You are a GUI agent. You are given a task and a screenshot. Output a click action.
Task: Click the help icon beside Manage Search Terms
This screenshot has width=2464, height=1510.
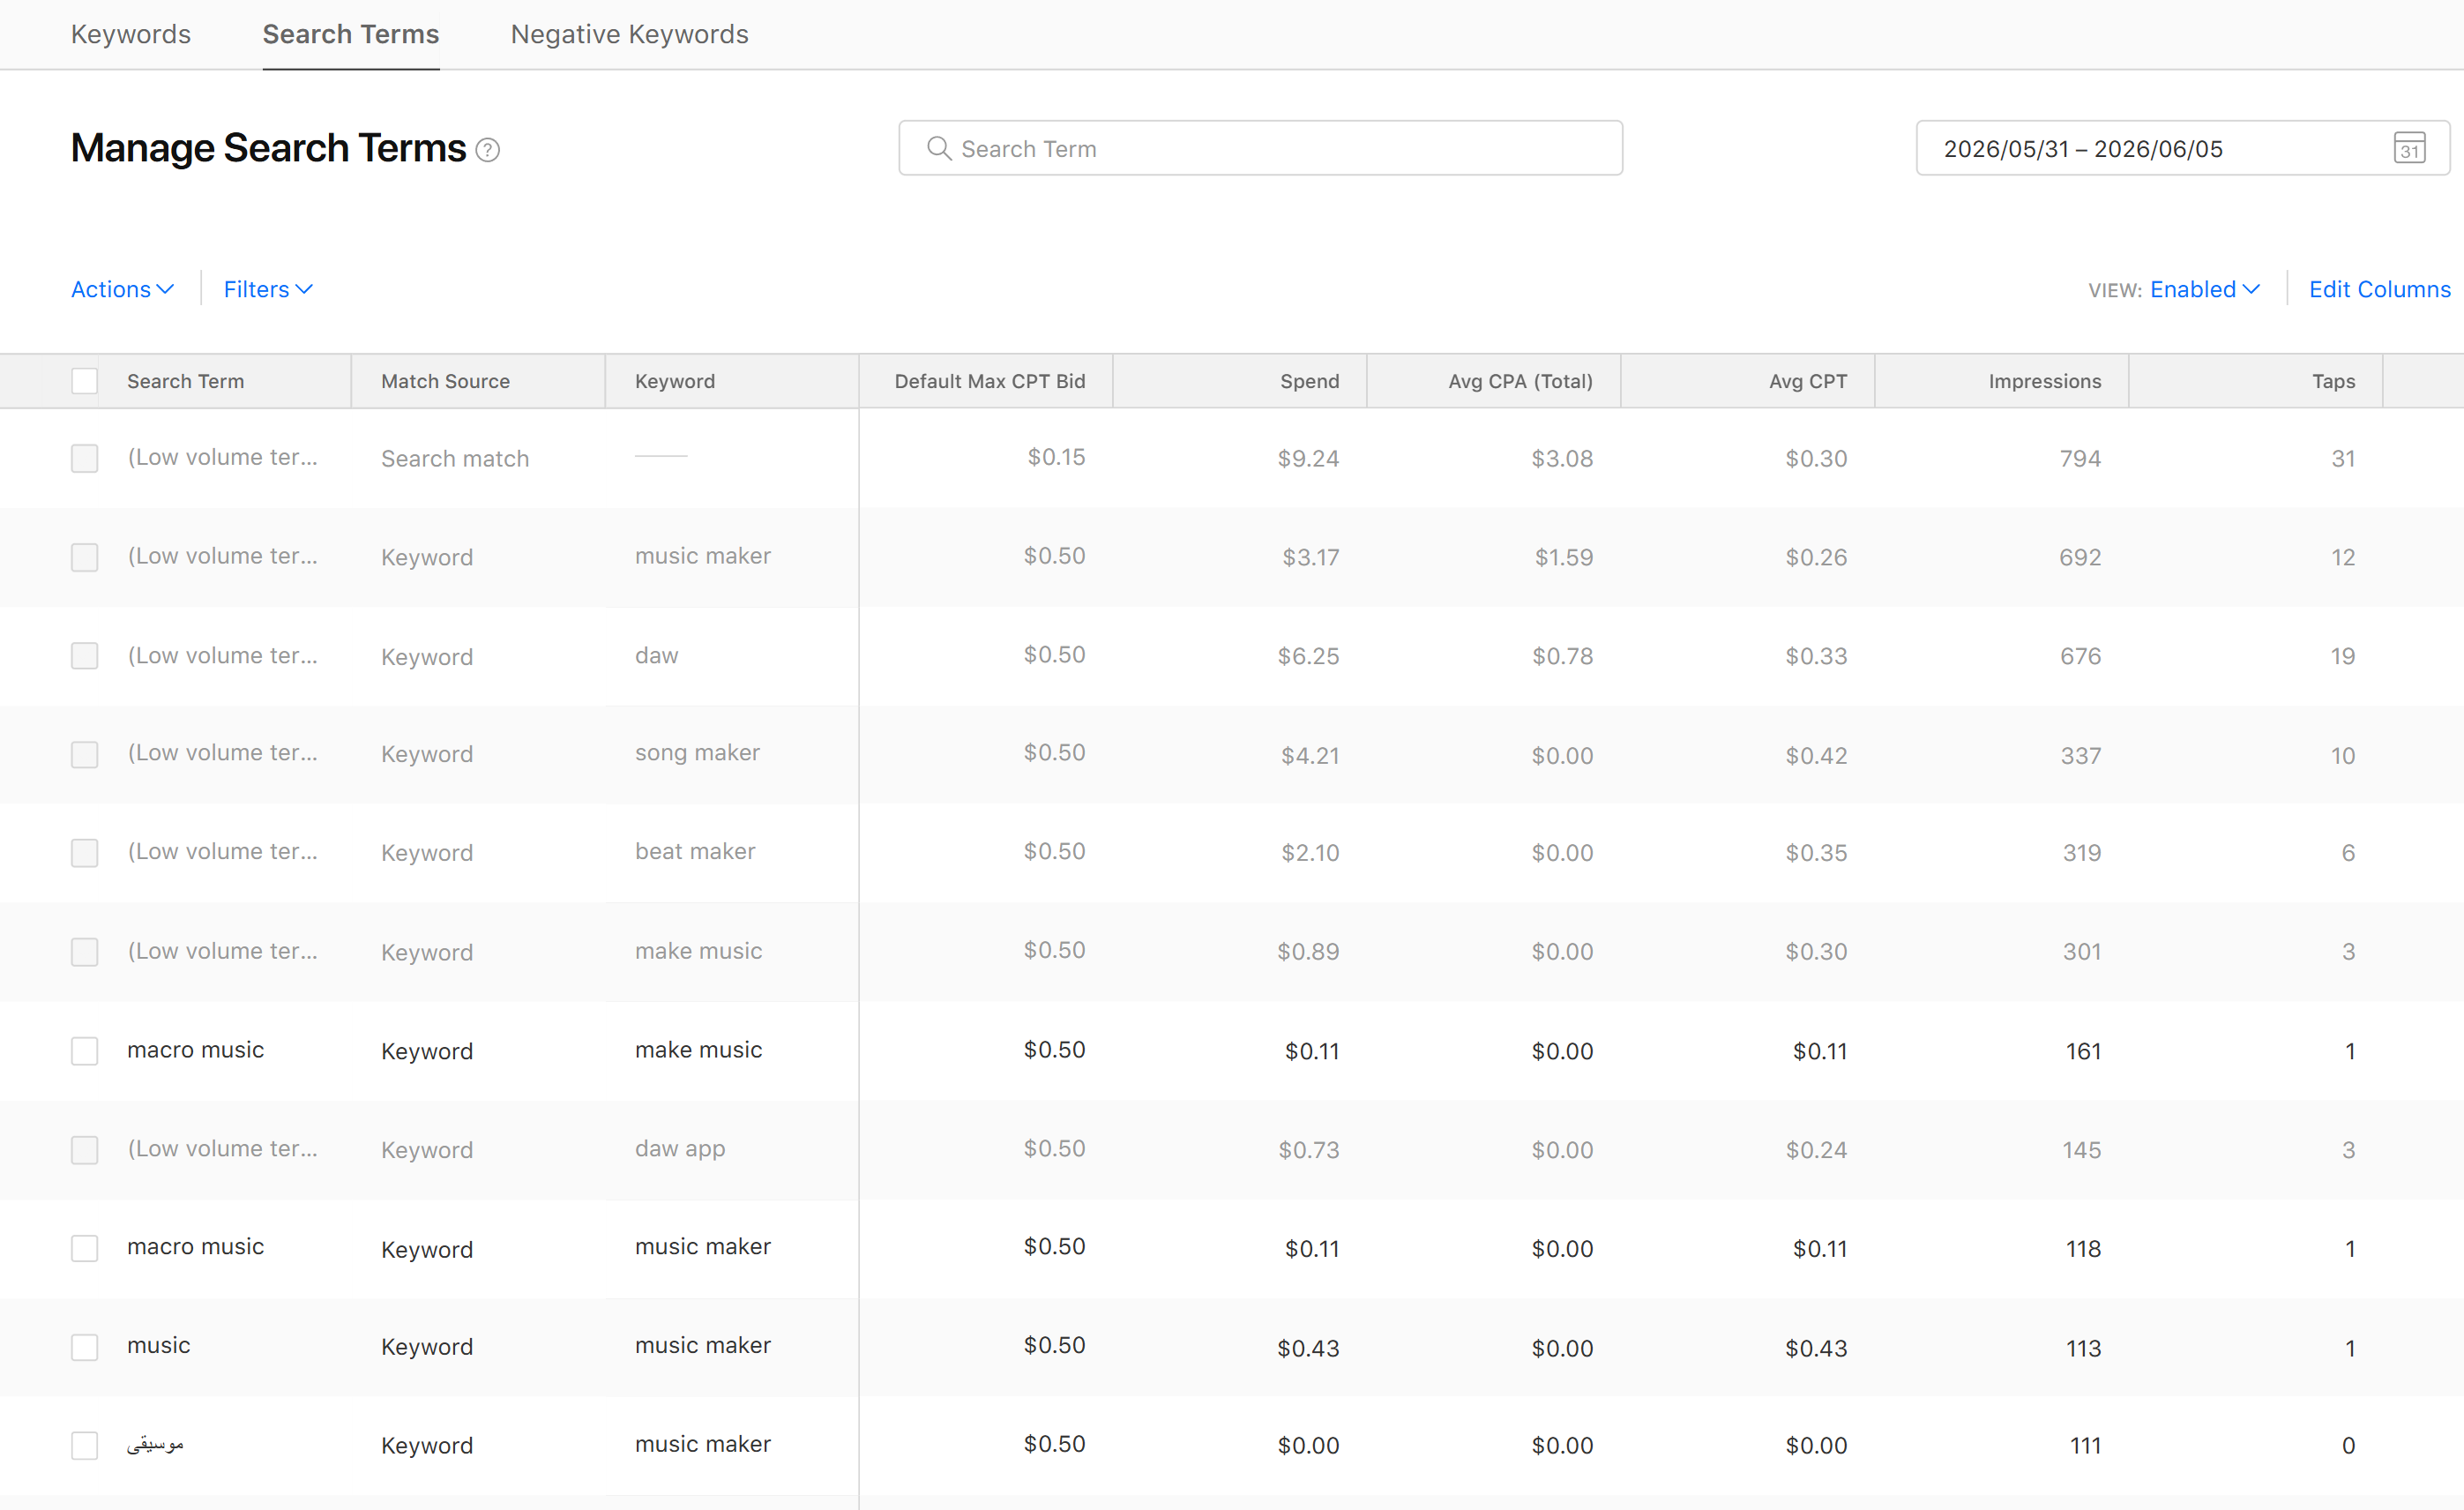point(487,150)
